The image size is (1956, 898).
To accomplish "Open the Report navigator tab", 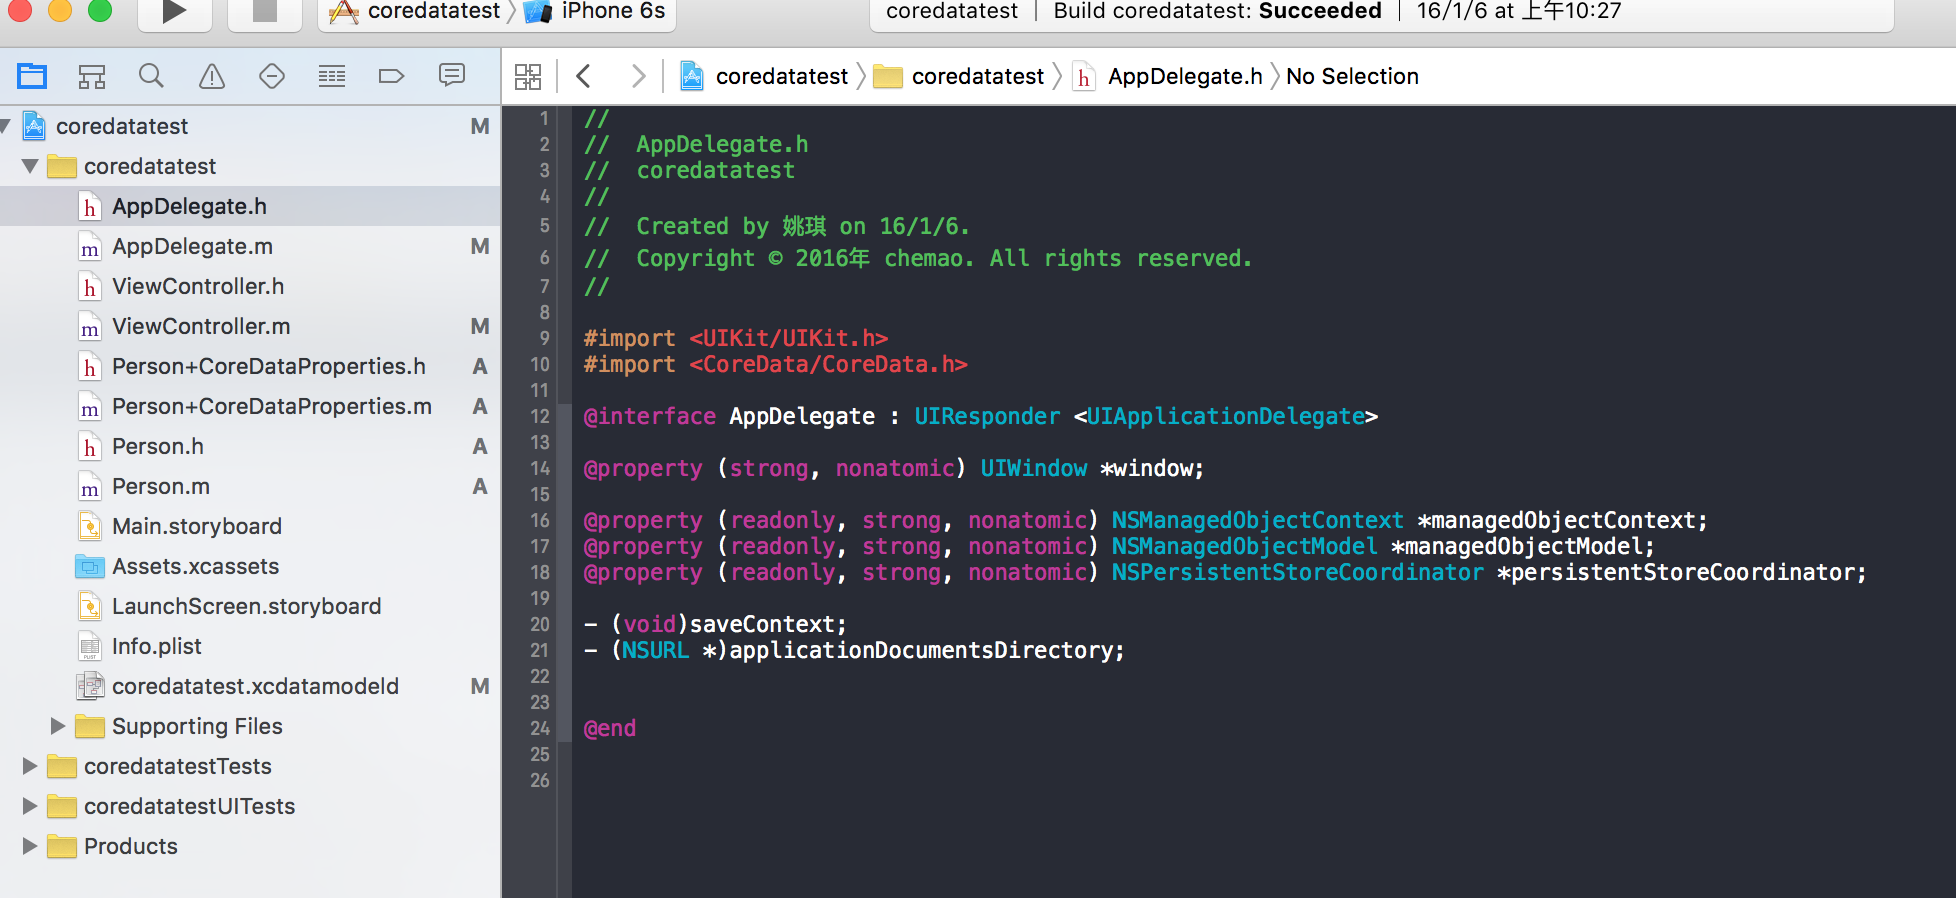I will click(452, 76).
